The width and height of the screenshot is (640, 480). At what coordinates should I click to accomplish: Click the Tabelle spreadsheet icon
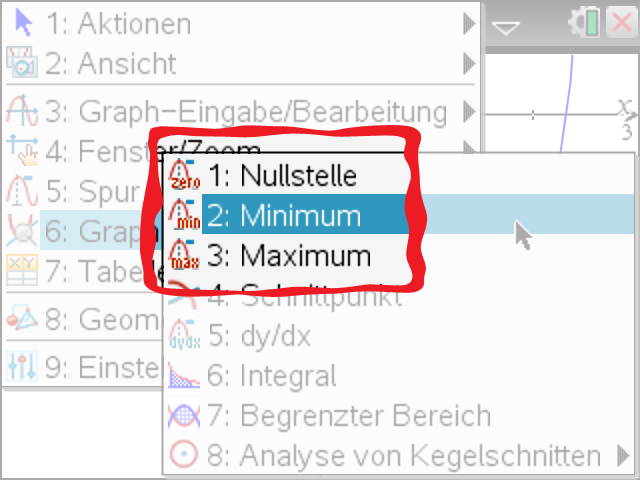[20, 270]
